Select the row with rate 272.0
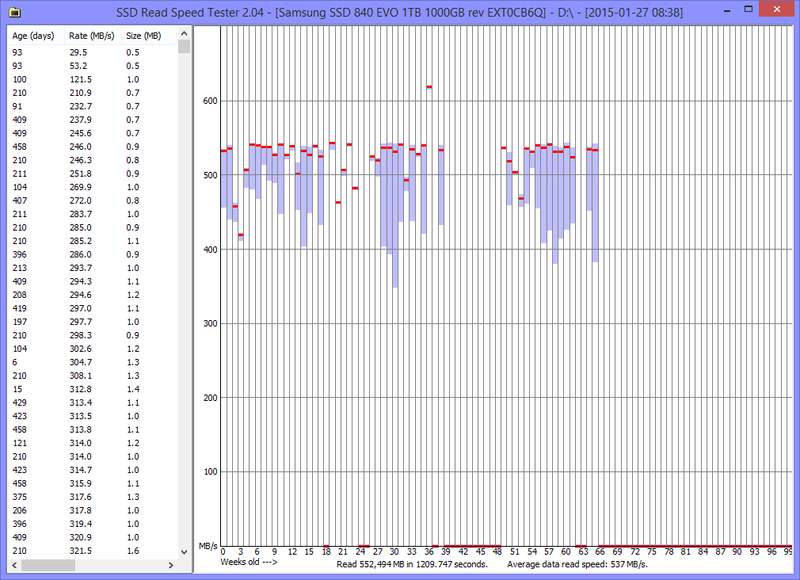 (93, 200)
